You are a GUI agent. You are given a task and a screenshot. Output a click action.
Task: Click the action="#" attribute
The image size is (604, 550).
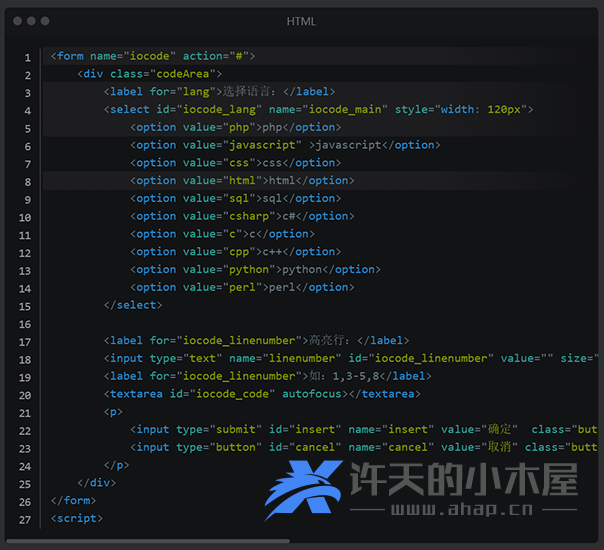click(216, 56)
